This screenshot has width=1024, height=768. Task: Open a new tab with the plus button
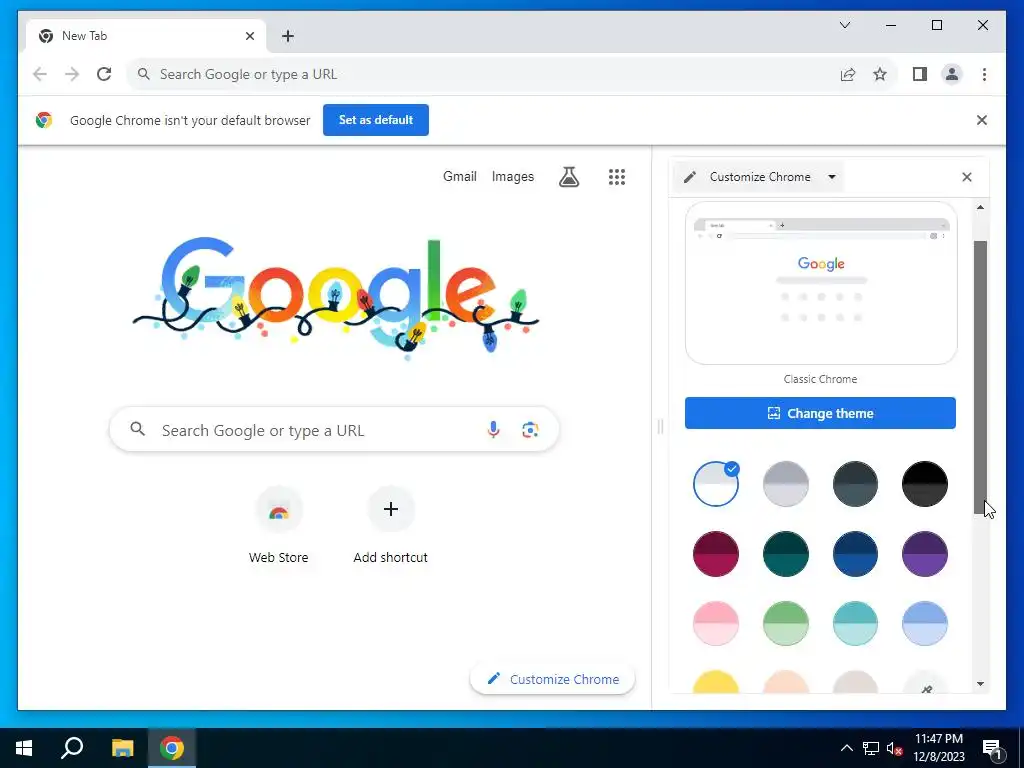coord(288,36)
